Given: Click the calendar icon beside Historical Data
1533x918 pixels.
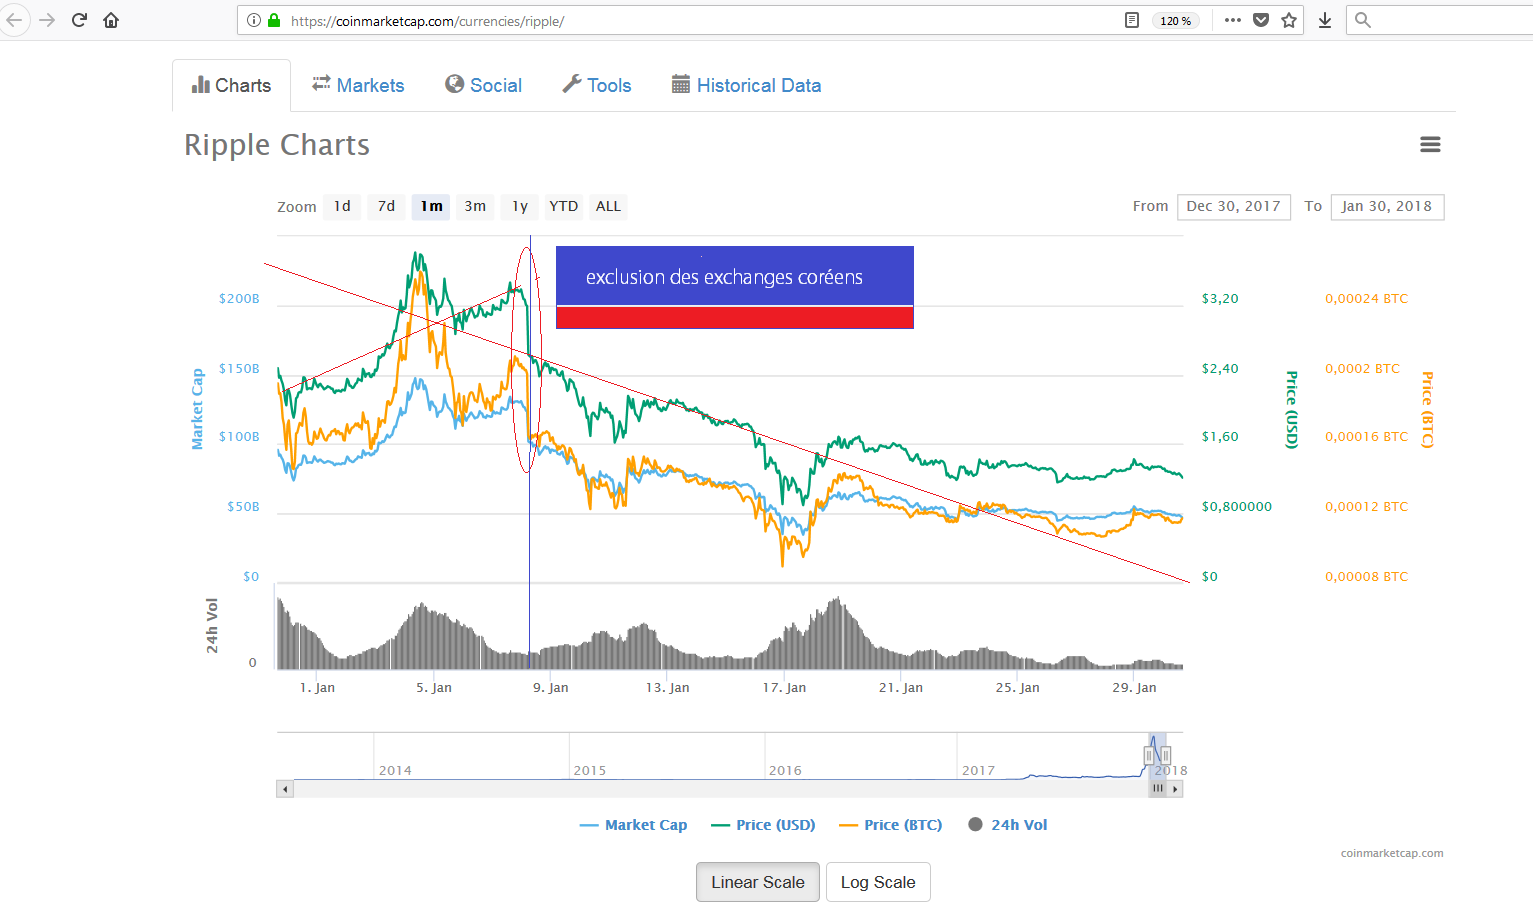Looking at the screenshot, I should (680, 85).
